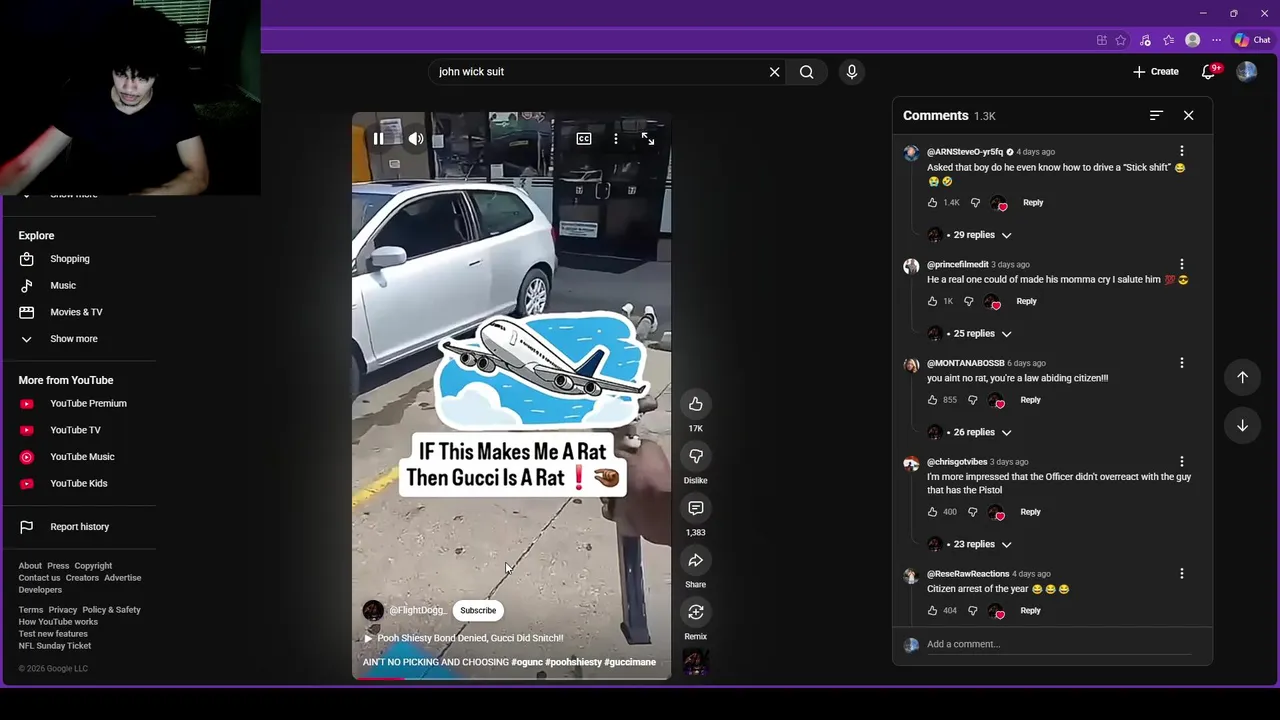The width and height of the screenshot is (1280, 720).
Task: Reply to the @ARNSteveO-yr5fq comment
Action: pos(1033,203)
